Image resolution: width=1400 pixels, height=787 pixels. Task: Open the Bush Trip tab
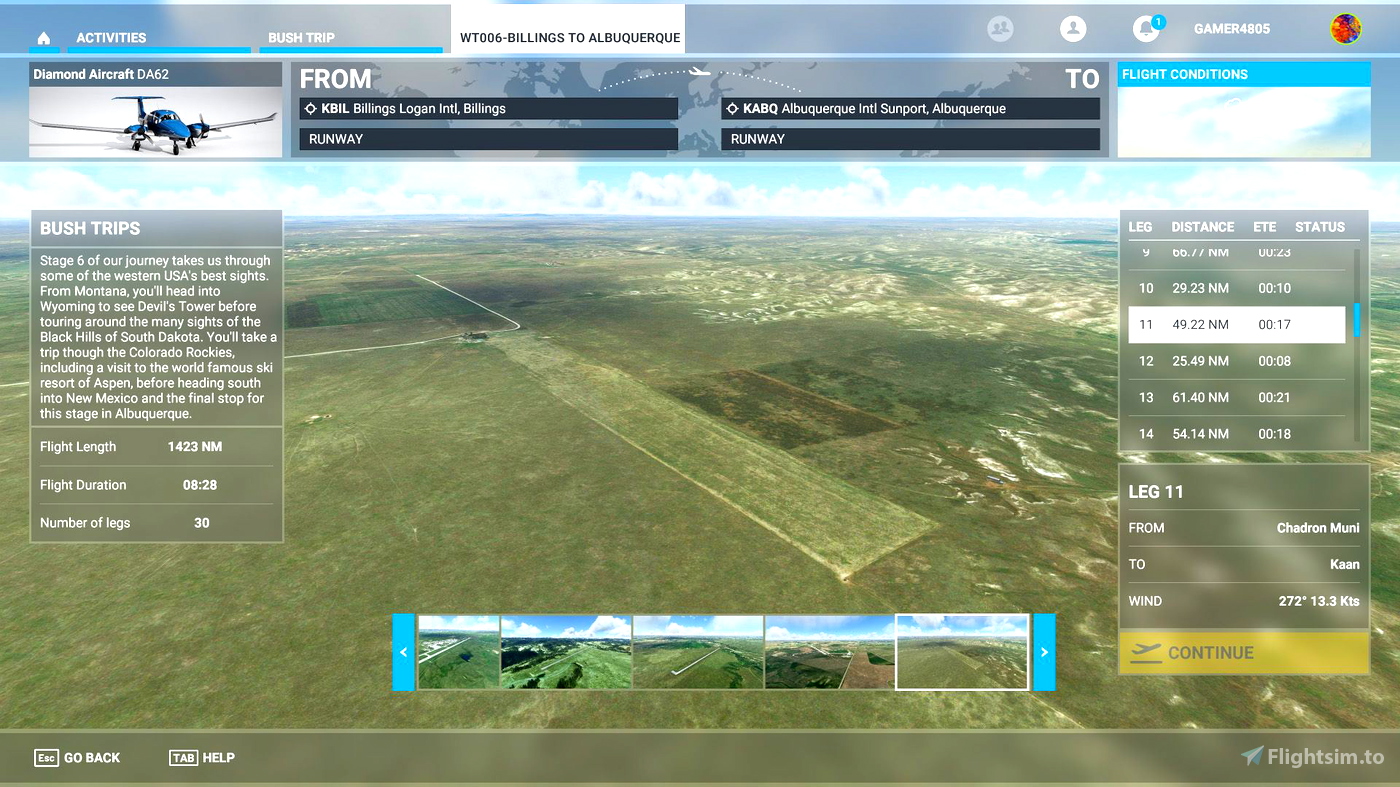pos(301,38)
